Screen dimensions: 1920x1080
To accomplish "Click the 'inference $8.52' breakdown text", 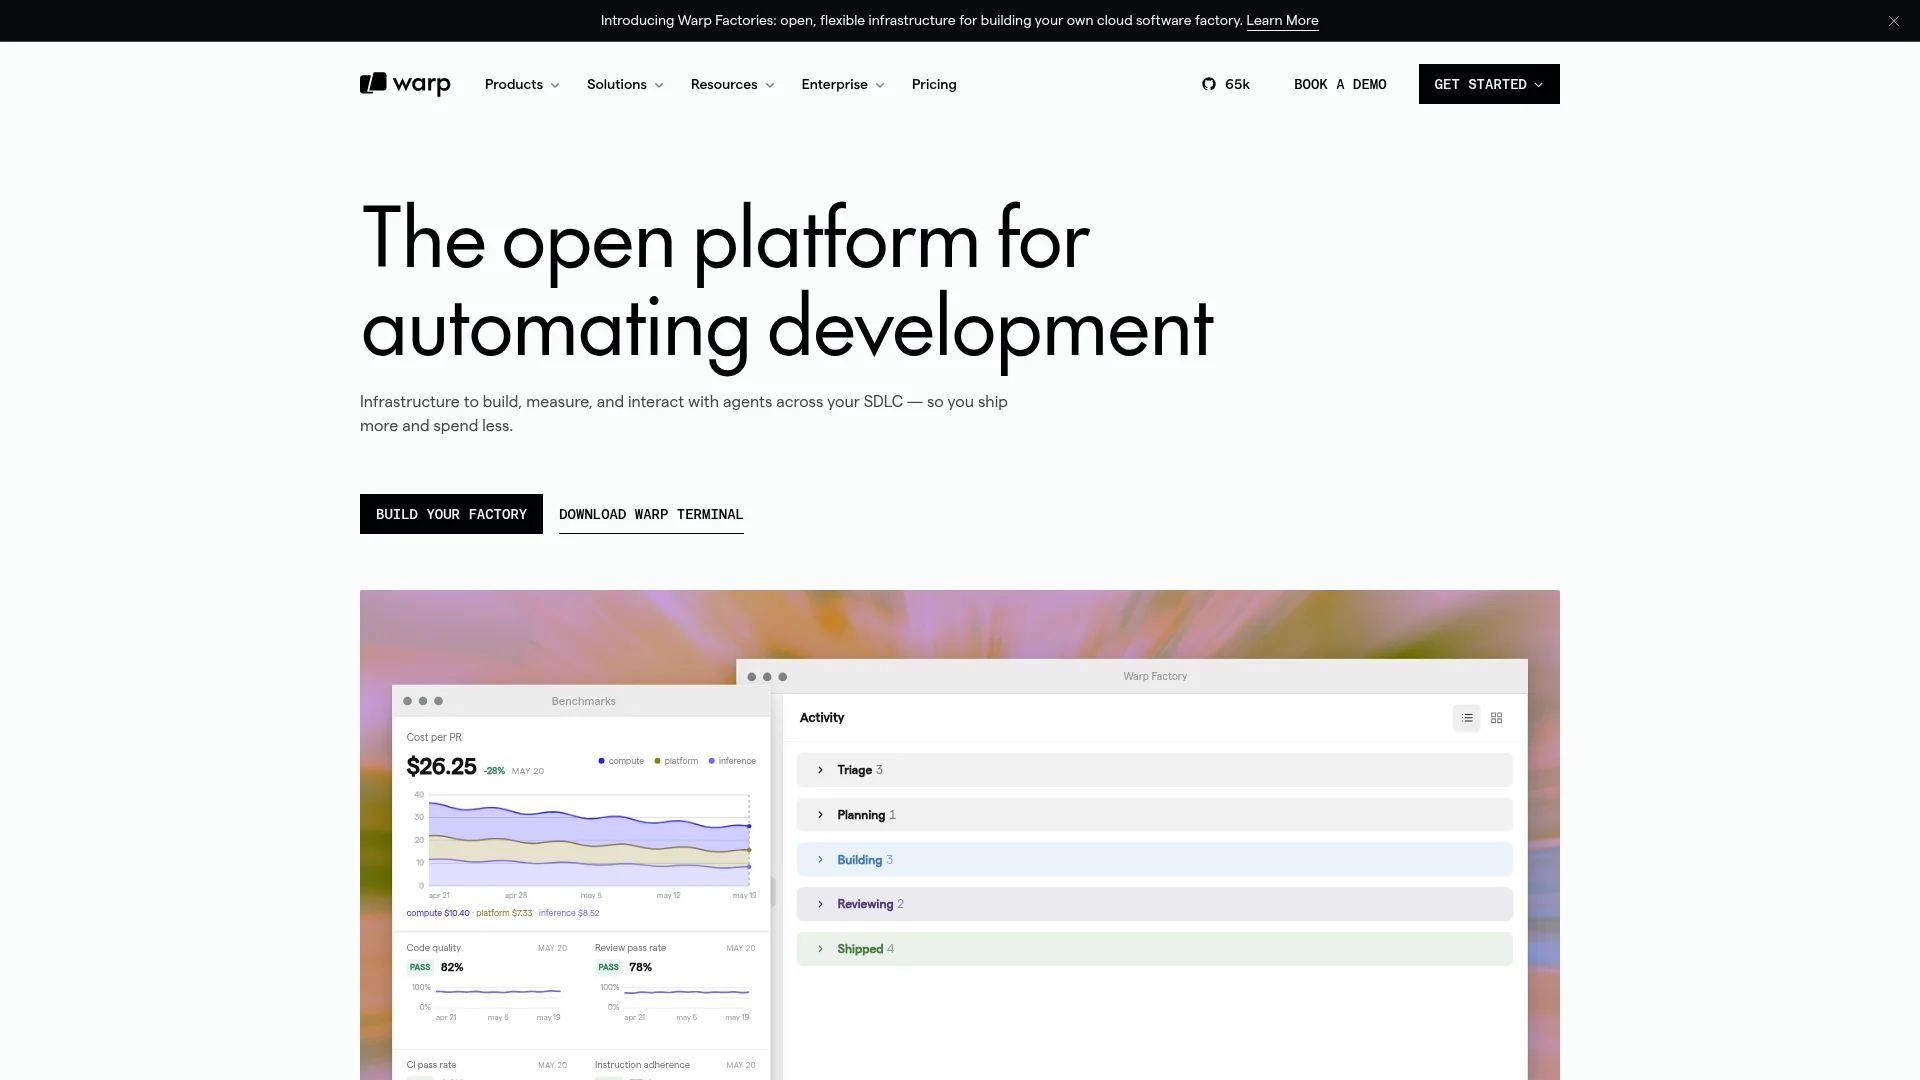I will [569, 913].
